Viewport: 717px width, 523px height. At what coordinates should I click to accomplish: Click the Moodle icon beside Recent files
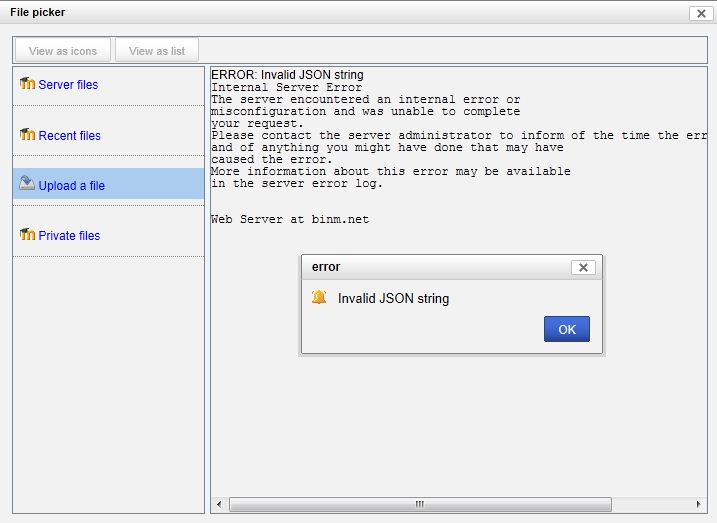(27, 134)
